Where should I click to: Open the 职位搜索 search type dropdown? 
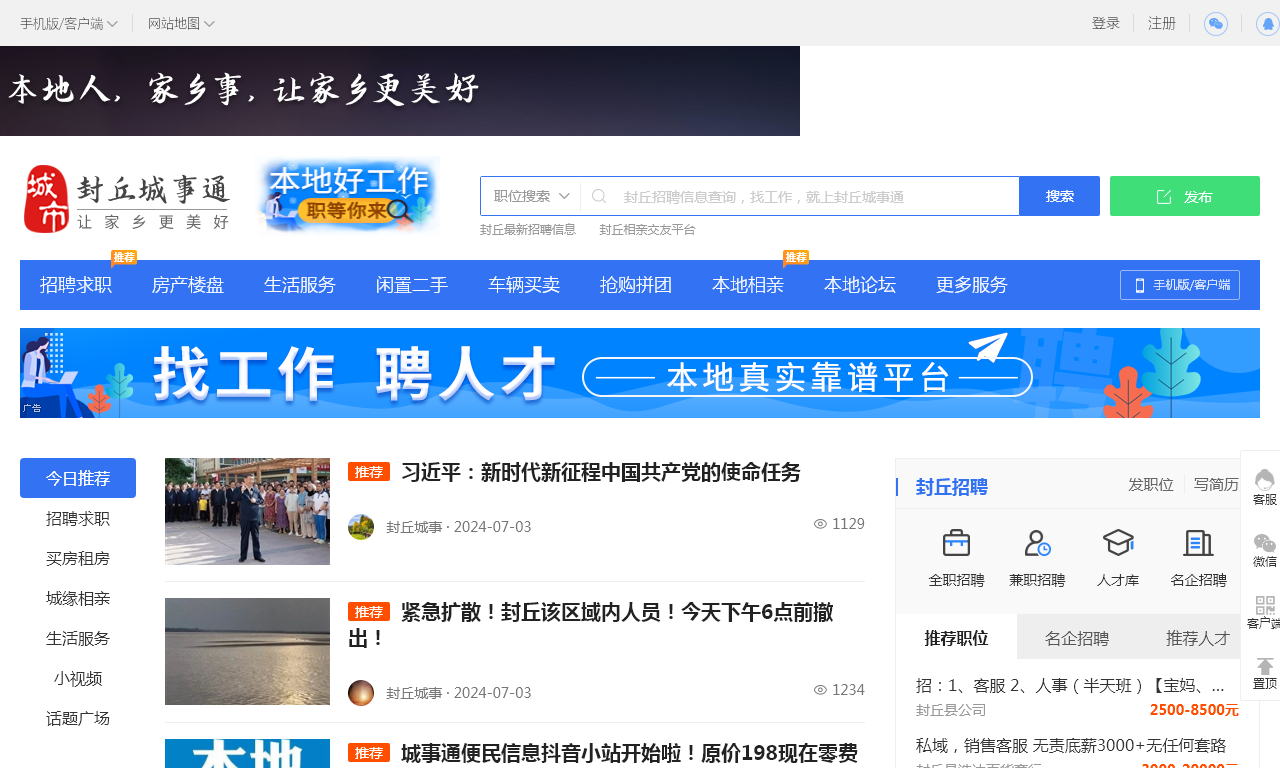pyautogui.click(x=531, y=196)
